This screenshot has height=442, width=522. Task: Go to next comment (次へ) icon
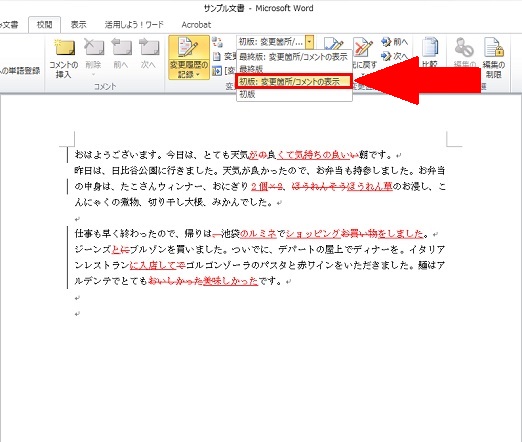149,53
